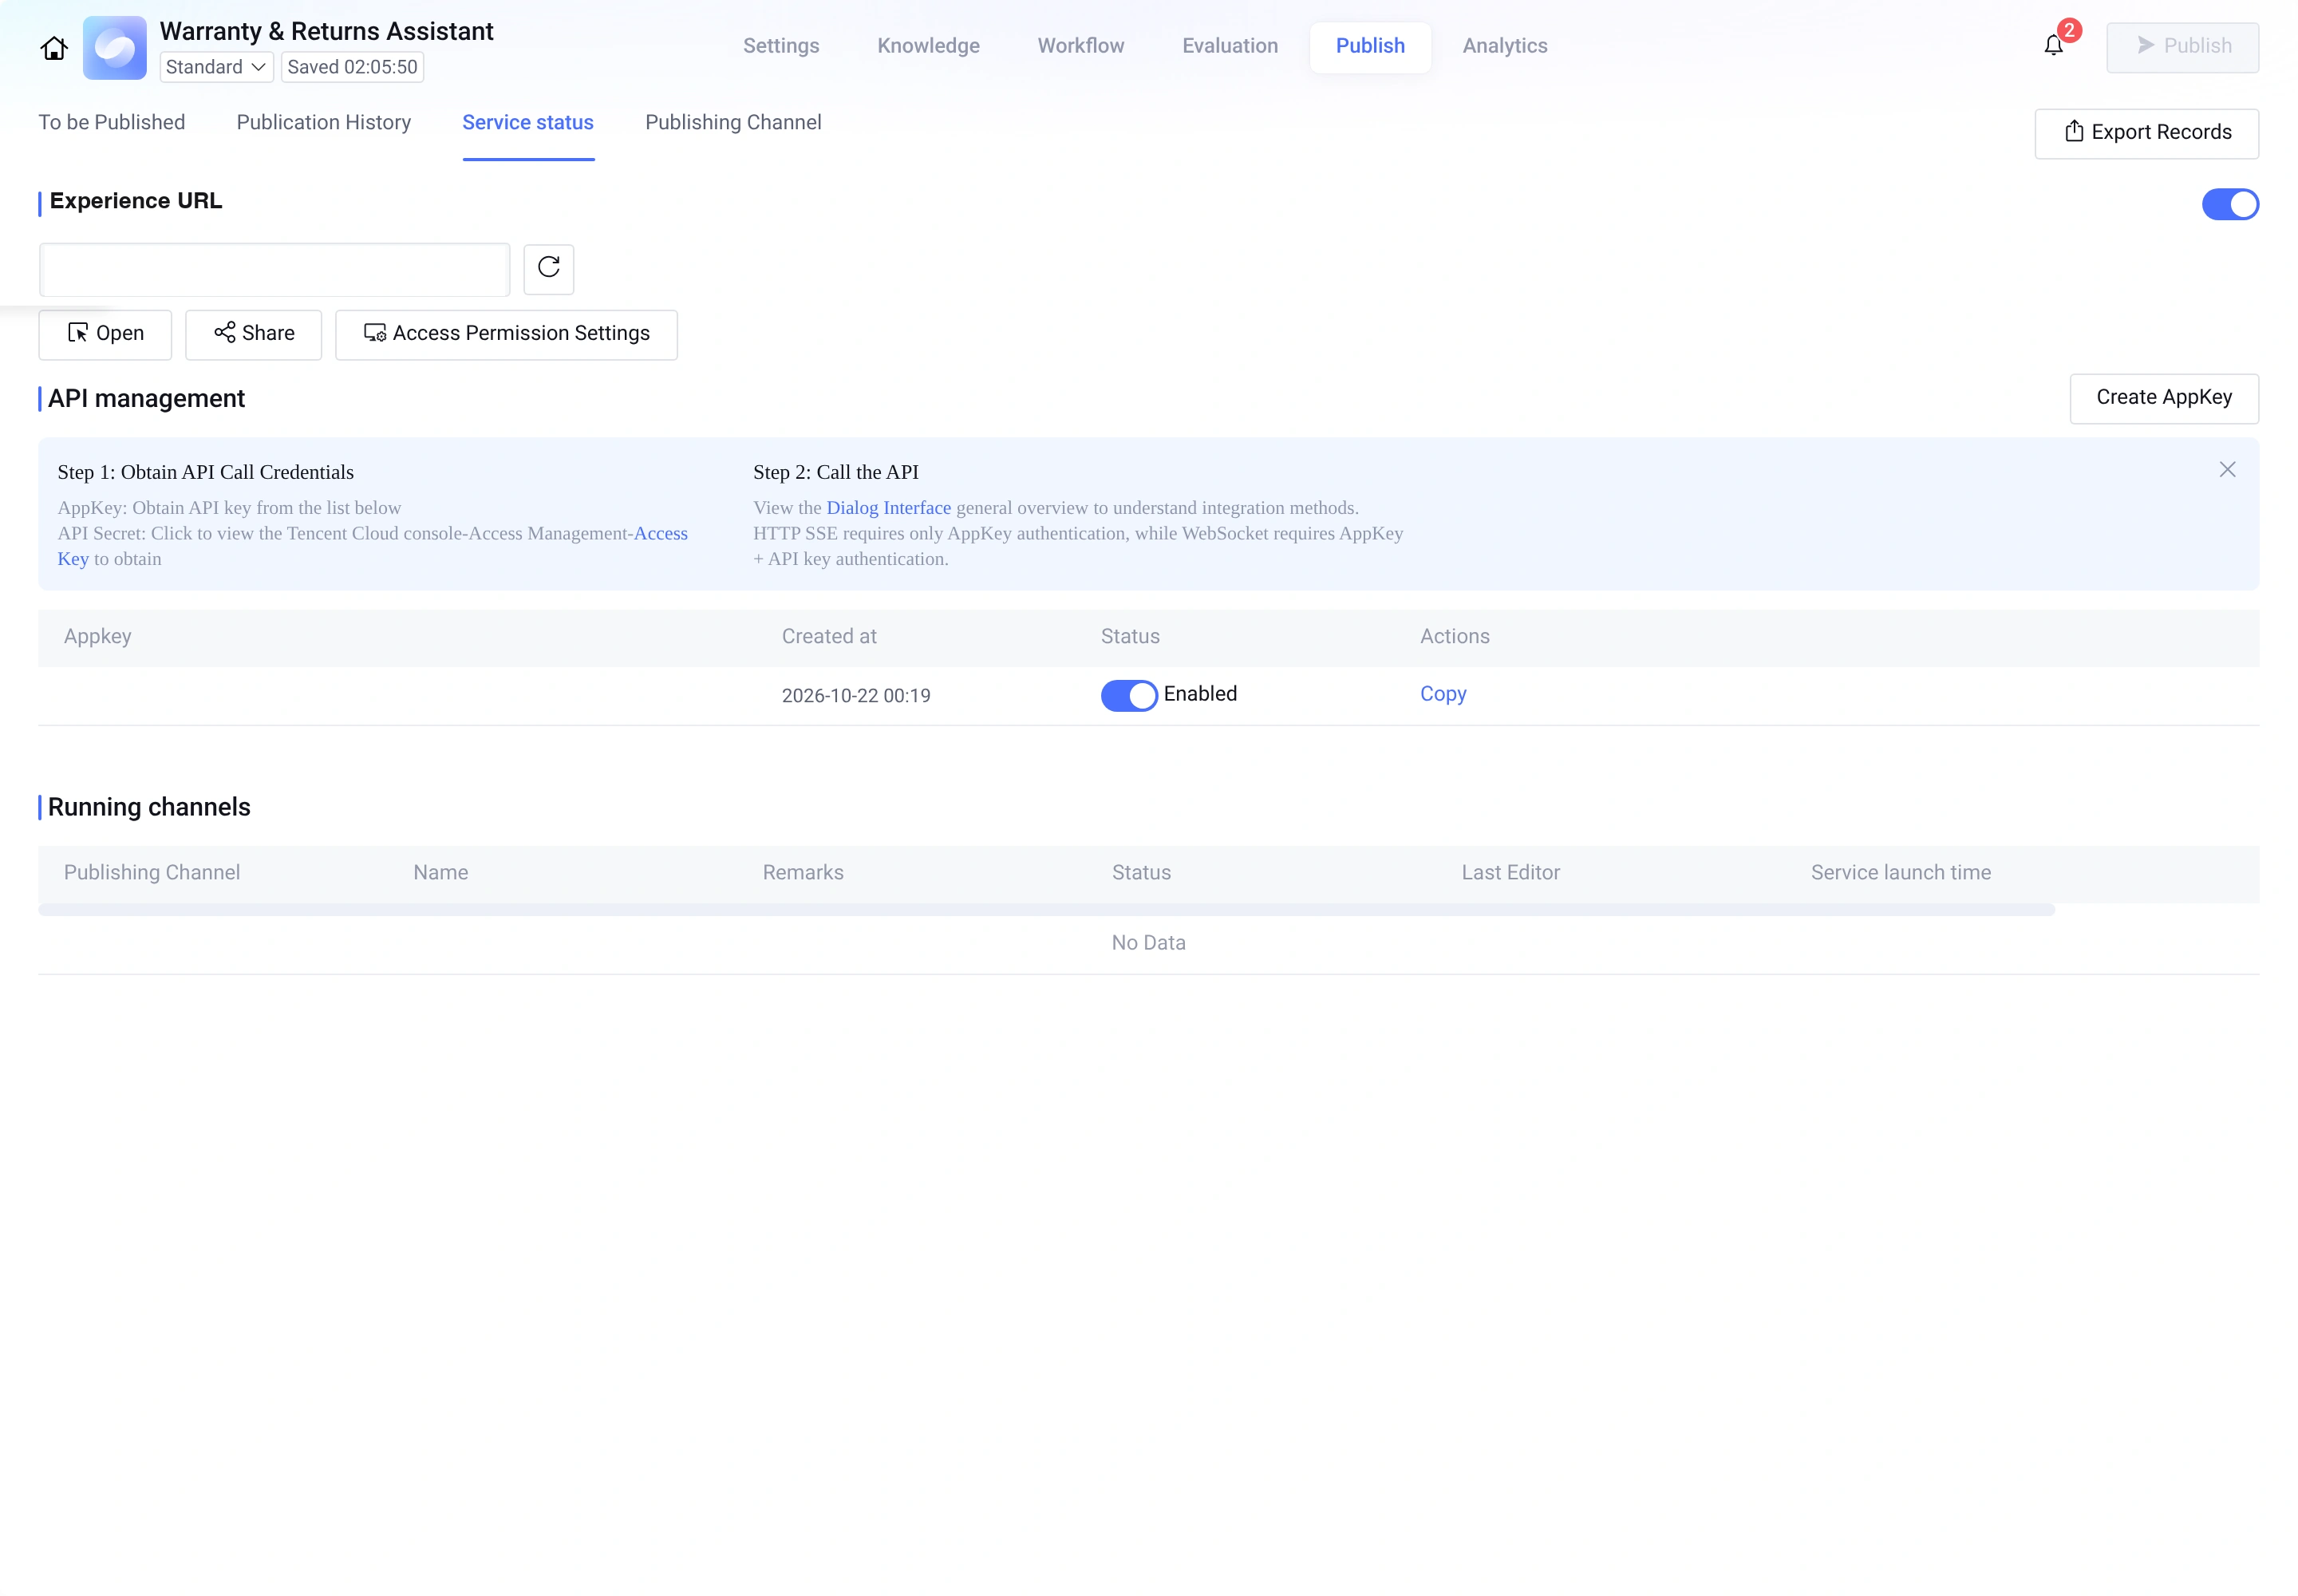Disable the AppKey Enabled switch

point(1129,695)
